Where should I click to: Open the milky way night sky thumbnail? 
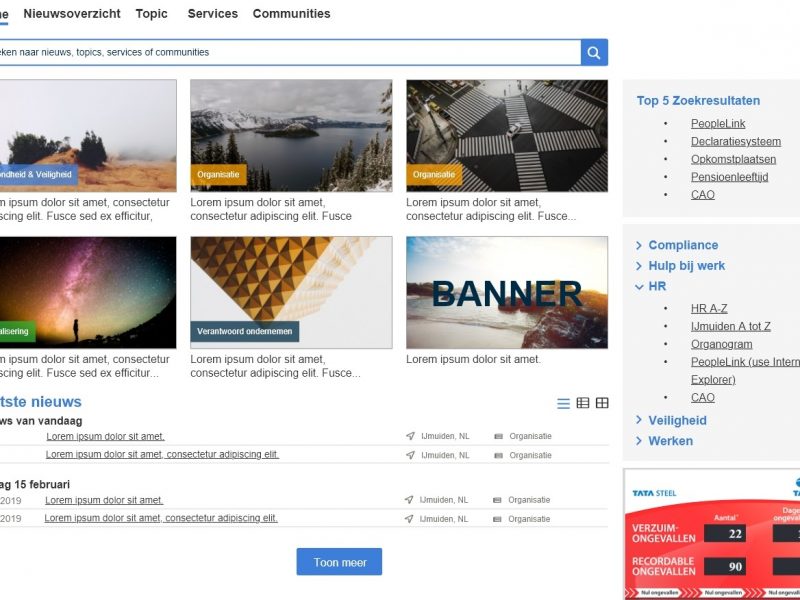(88, 292)
